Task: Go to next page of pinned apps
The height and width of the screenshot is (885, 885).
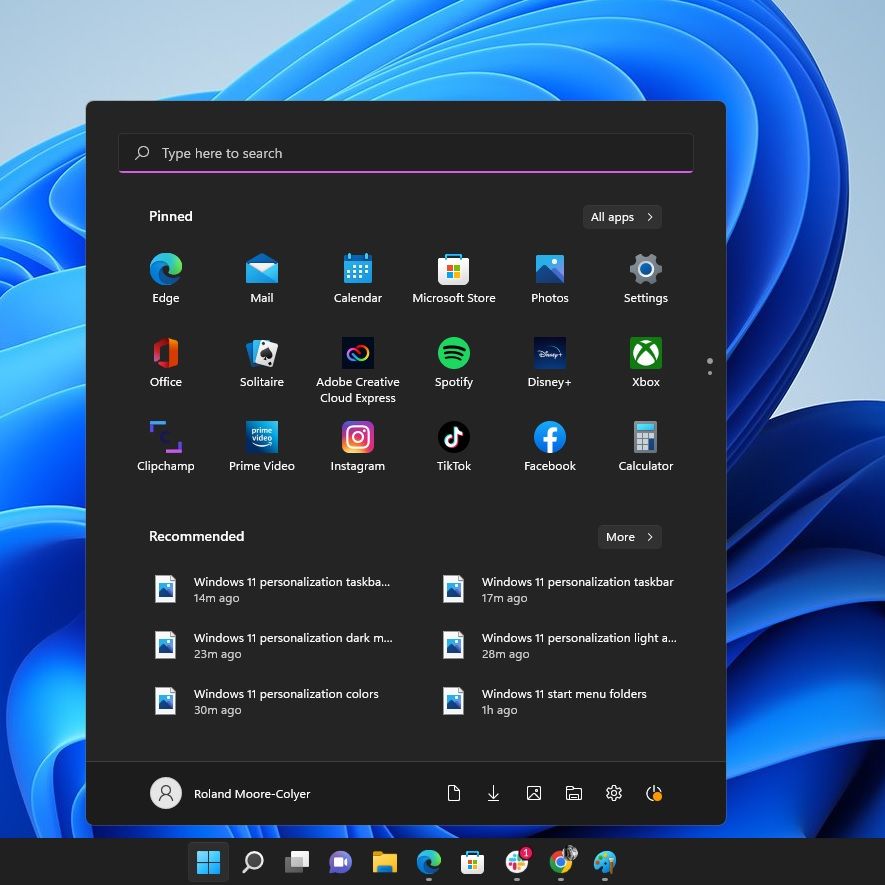Action: coord(710,373)
